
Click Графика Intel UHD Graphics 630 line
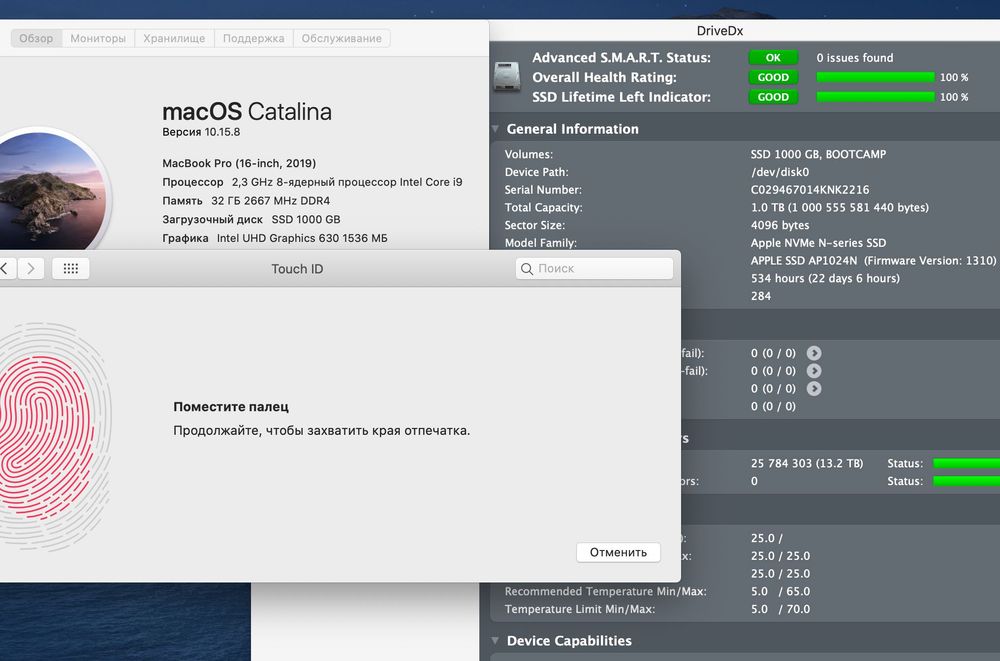[x=275, y=238]
